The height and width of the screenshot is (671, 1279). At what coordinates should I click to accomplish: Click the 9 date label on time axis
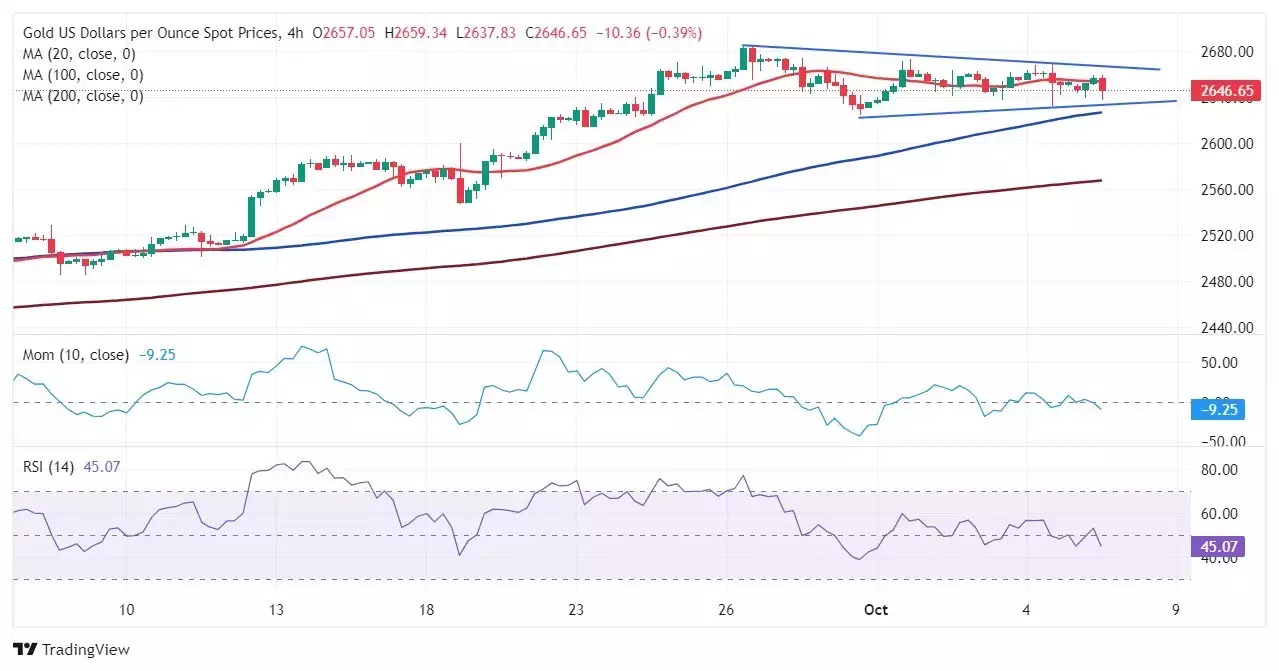1176,609
